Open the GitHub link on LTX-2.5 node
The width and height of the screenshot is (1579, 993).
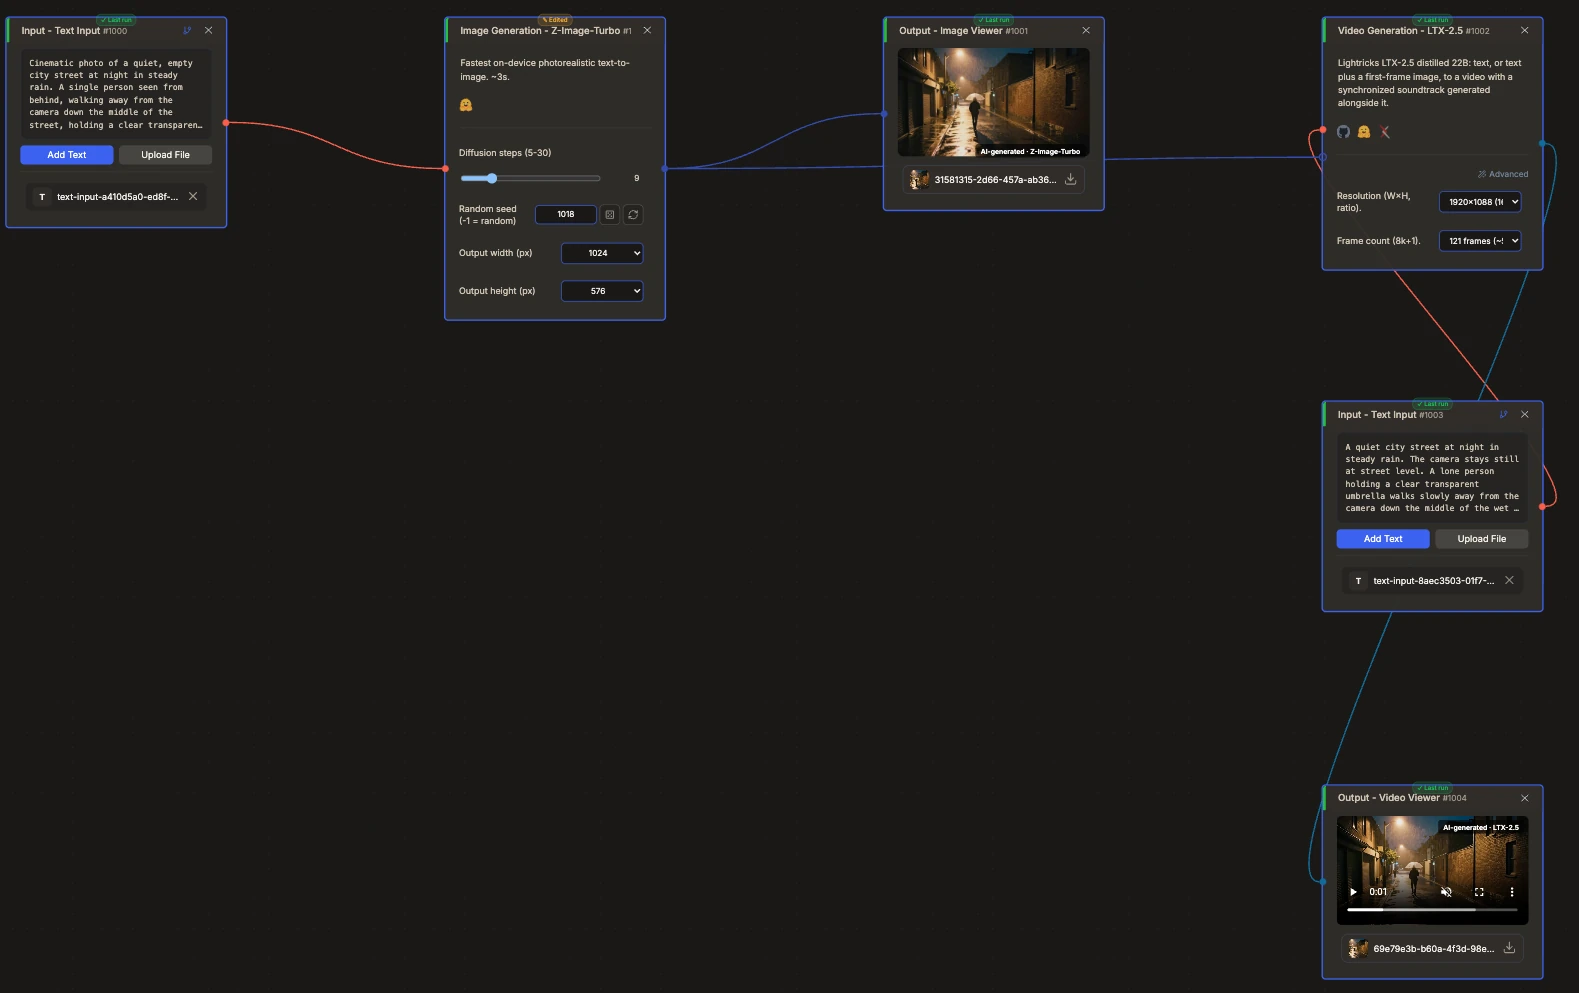(1344, 132)
